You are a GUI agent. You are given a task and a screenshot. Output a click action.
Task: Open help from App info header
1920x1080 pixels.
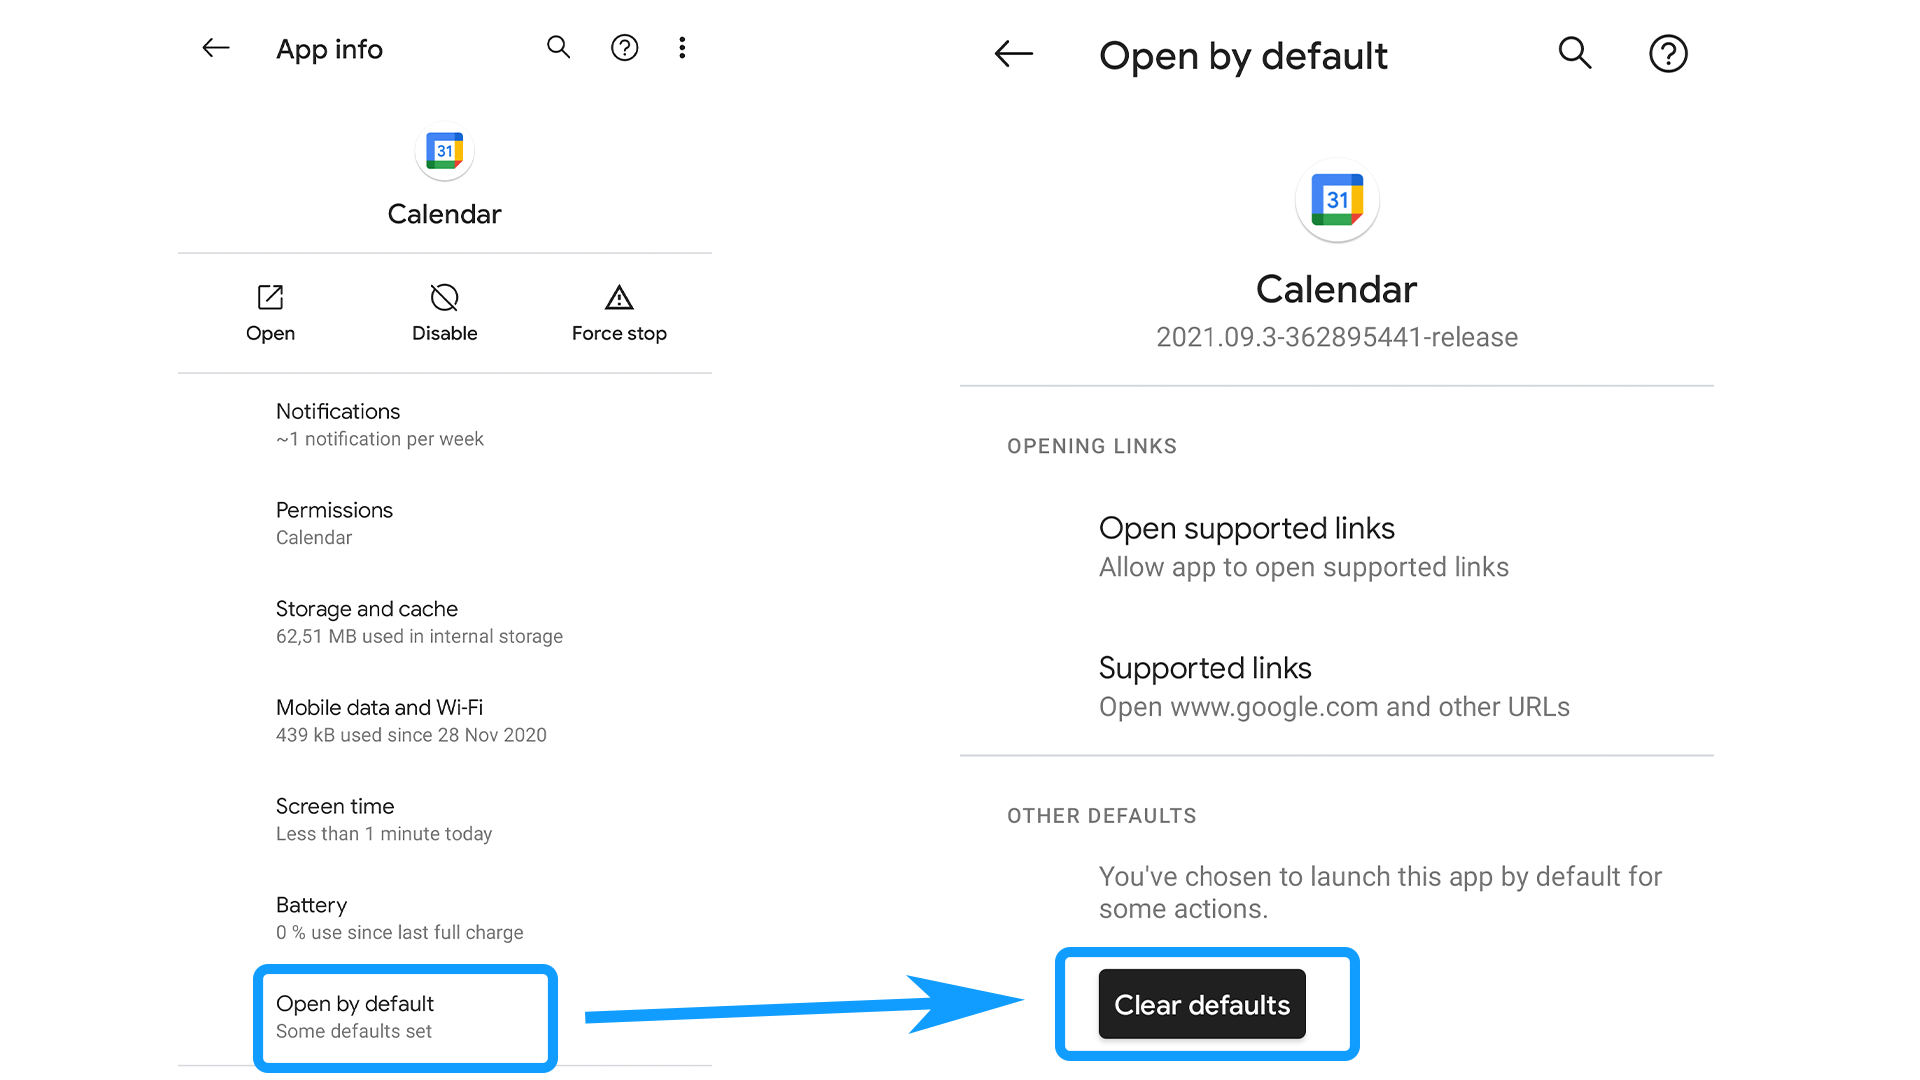(624, 47)
